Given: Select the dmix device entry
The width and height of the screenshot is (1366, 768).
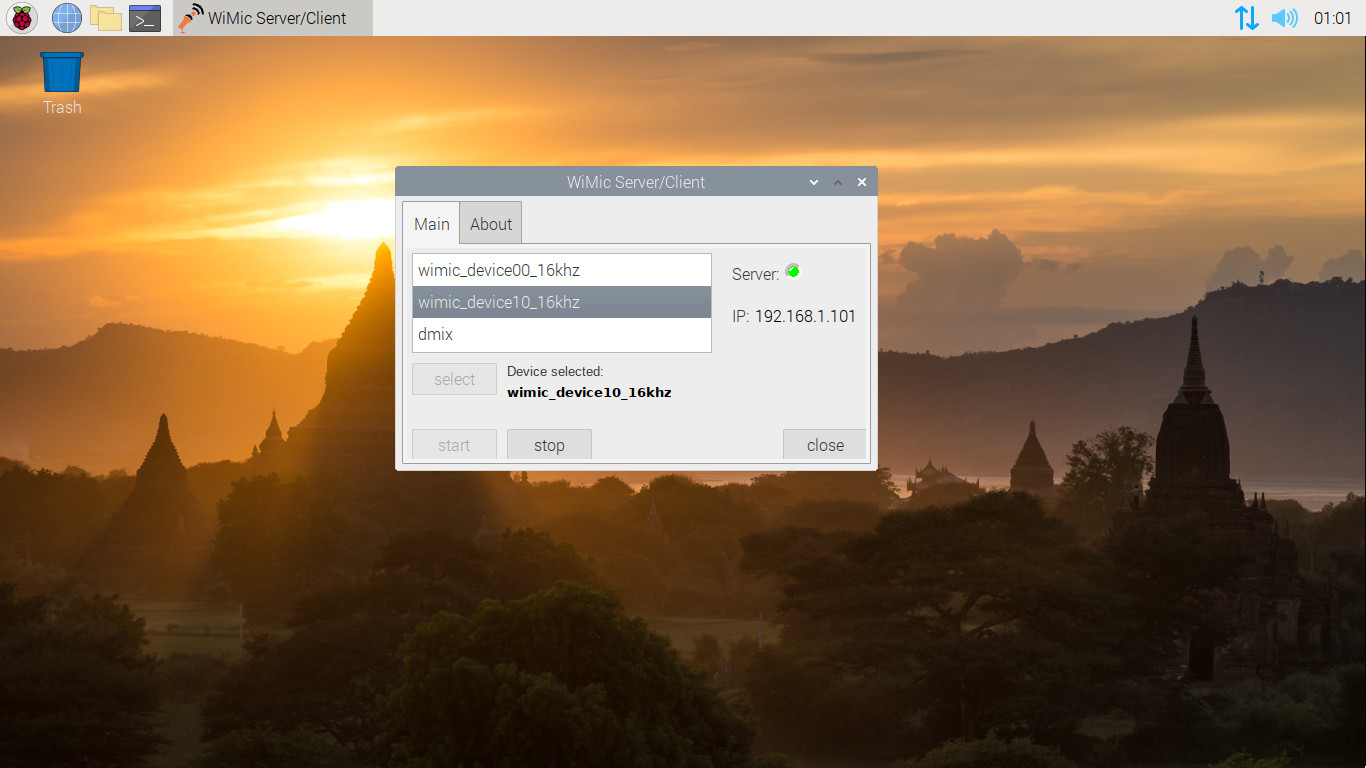Looking at the screenshot, I should click(562, 334).
